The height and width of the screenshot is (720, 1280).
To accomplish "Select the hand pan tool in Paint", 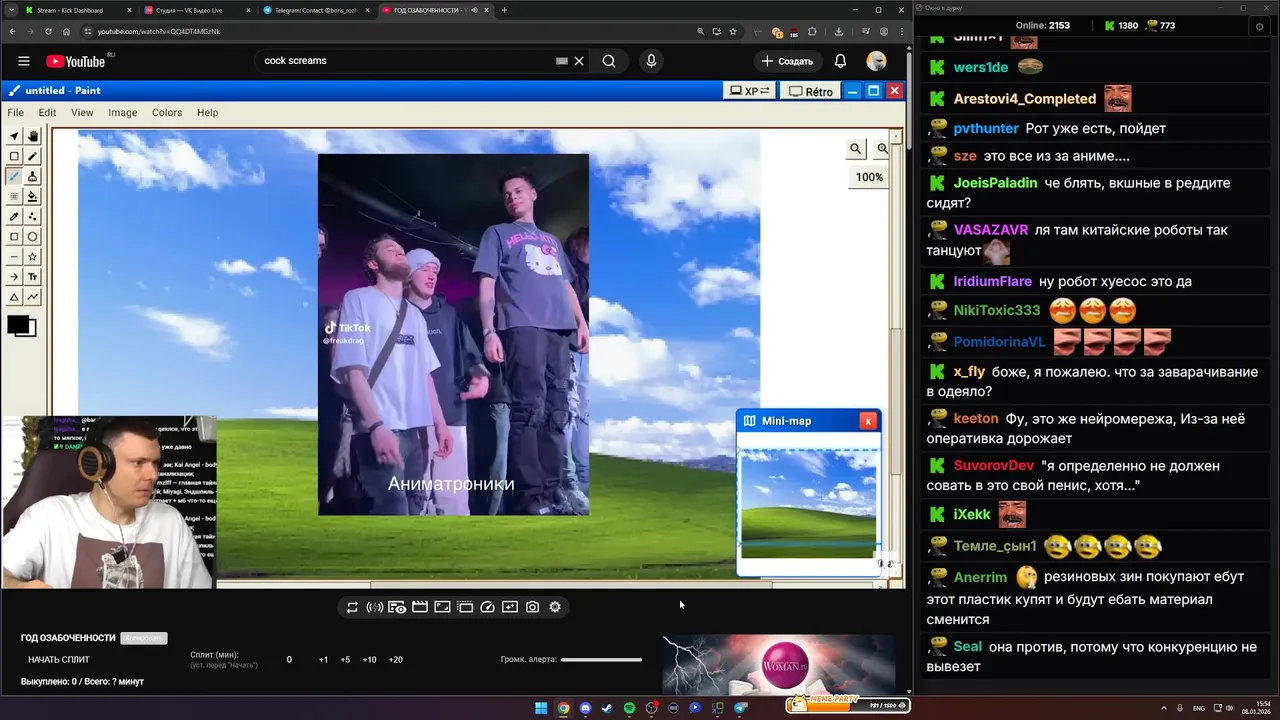I will (x=33, y=136).
